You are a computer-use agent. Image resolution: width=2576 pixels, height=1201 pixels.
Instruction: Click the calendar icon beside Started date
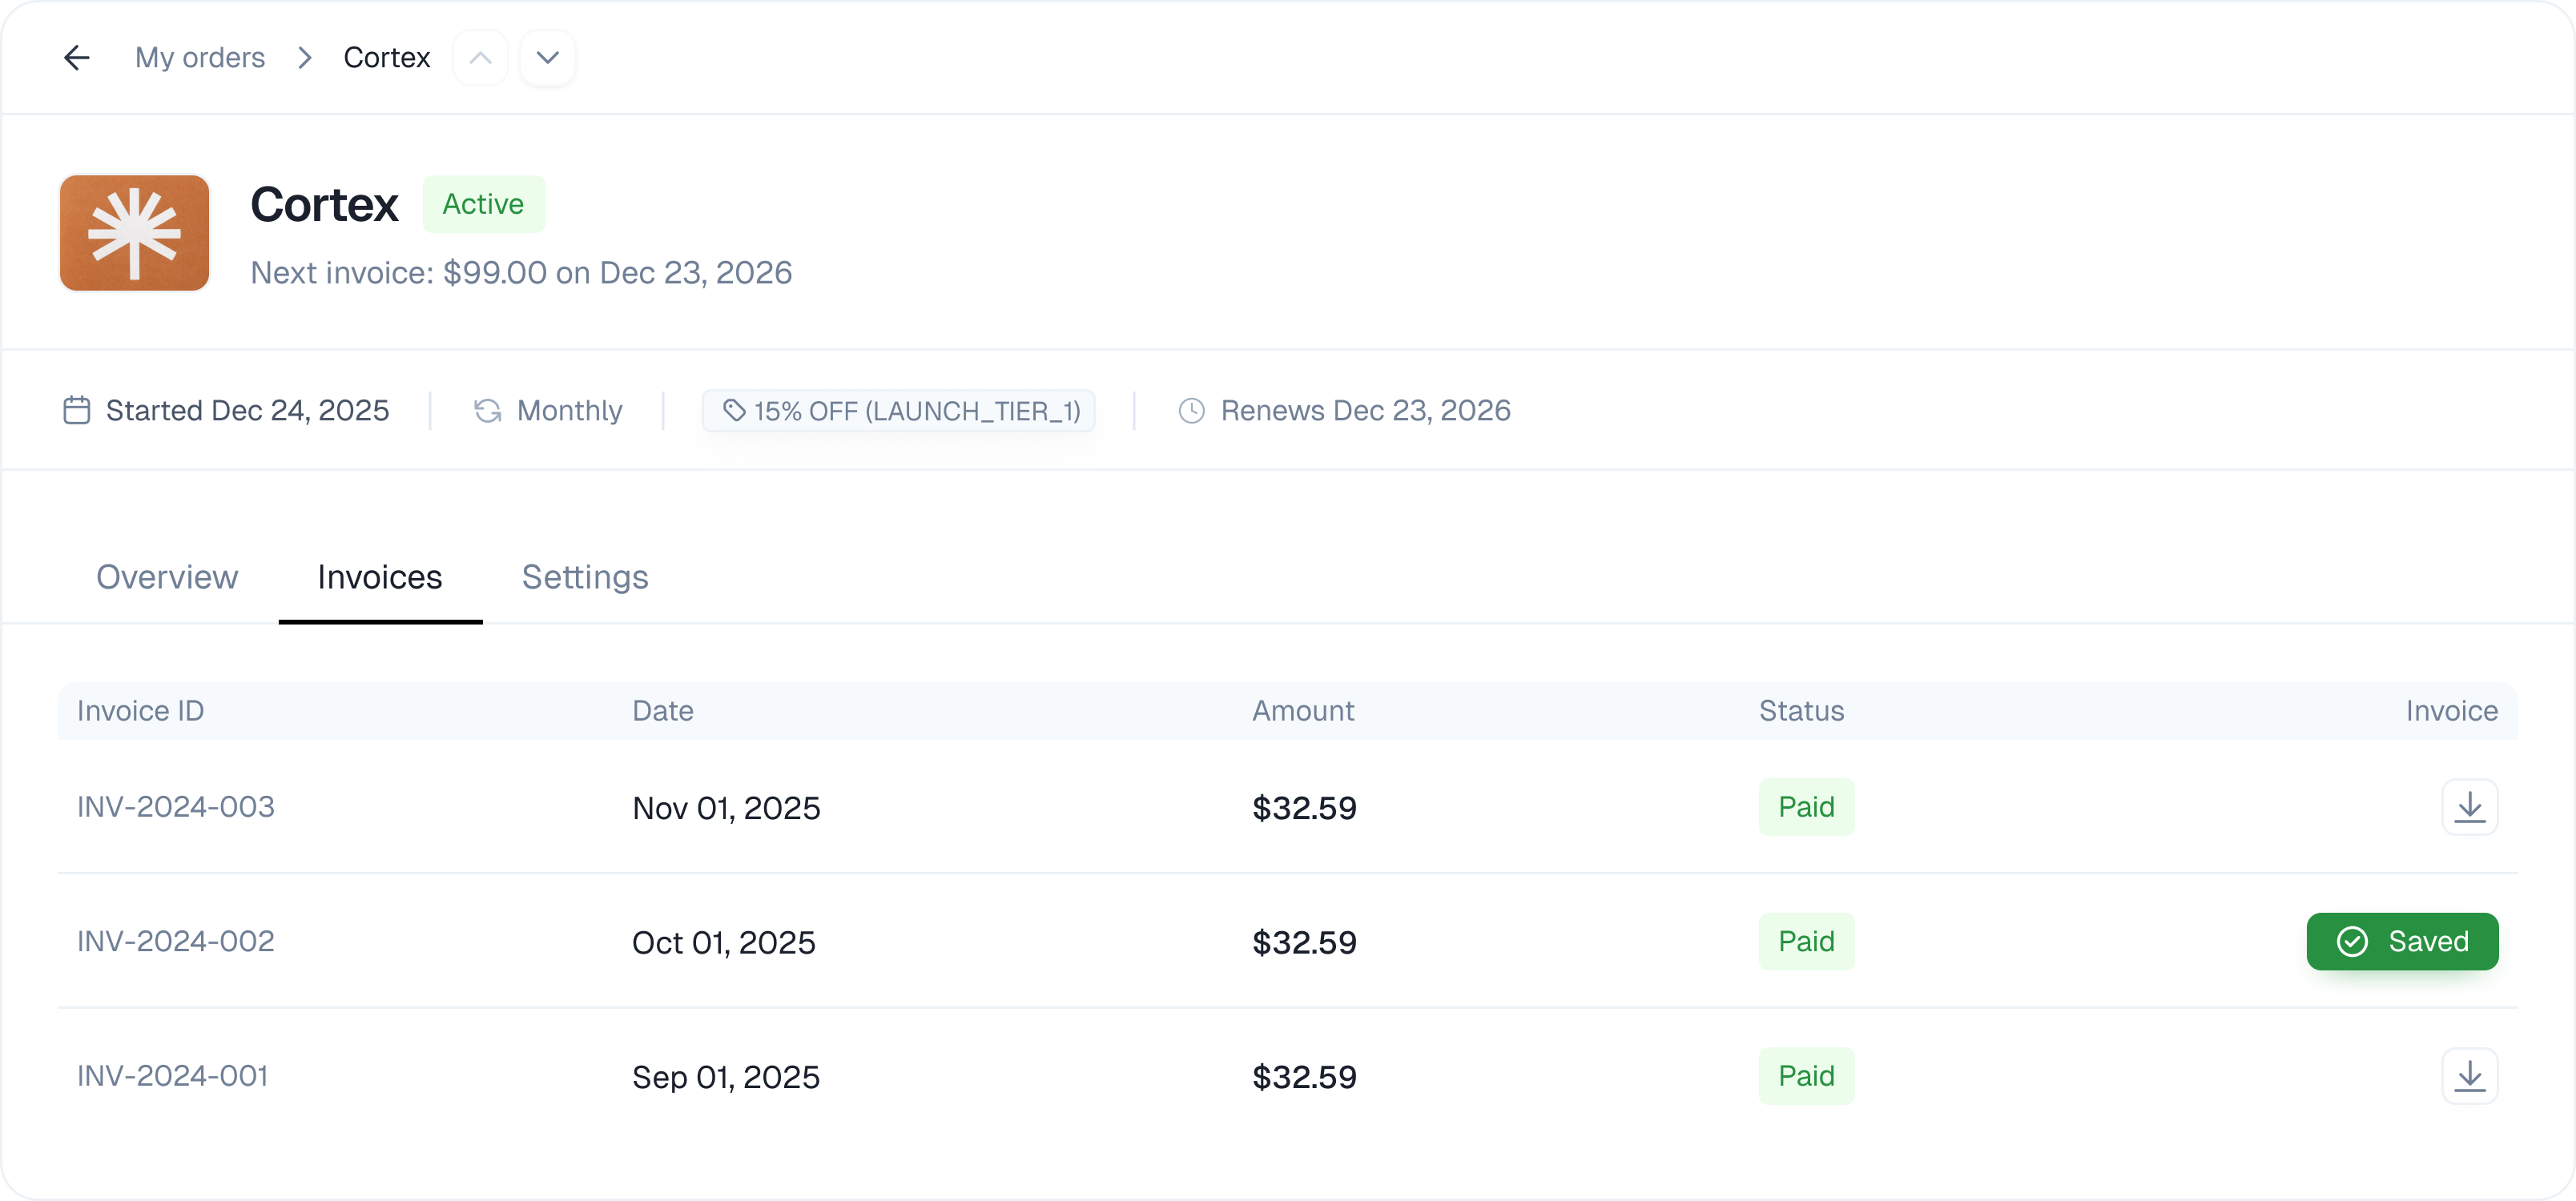coord(77,411)
